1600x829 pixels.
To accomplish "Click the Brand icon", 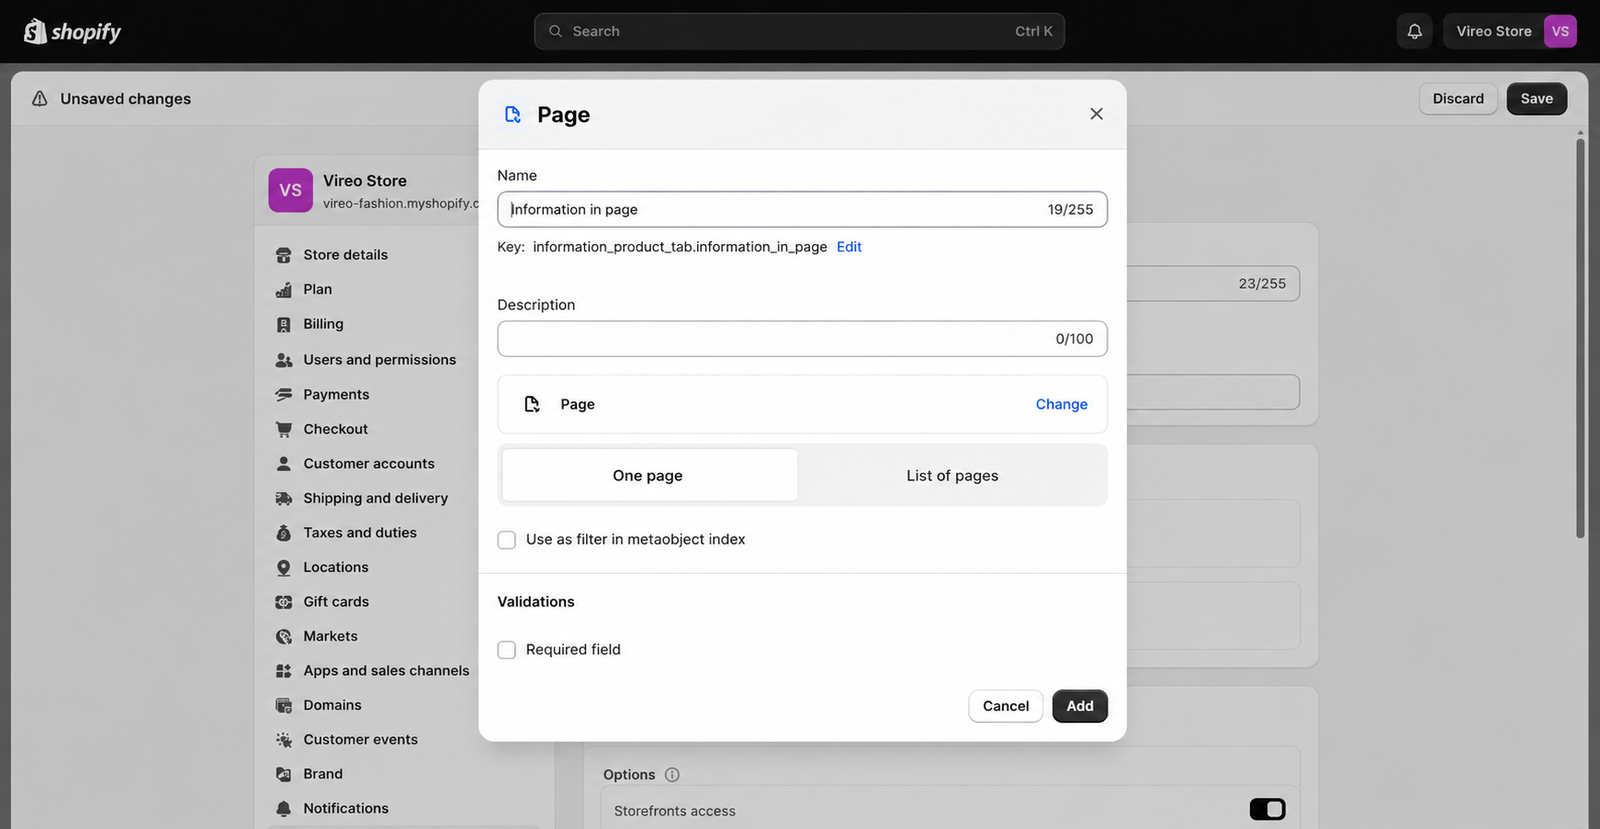I will 283,774.
